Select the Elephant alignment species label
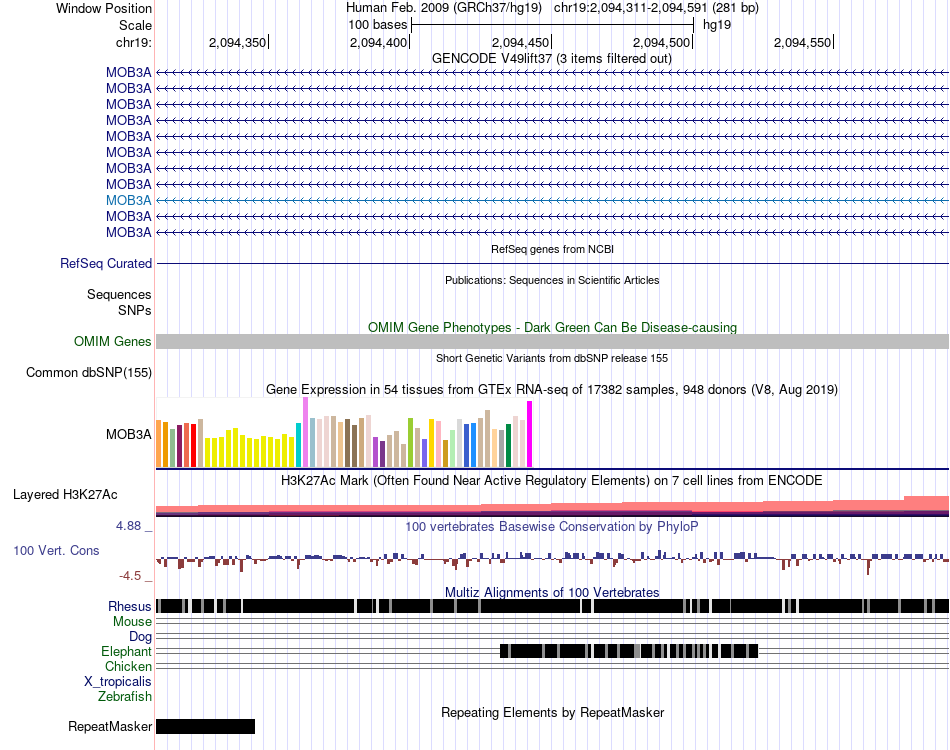This screenshot has width=950, height=750. [127, 651]
